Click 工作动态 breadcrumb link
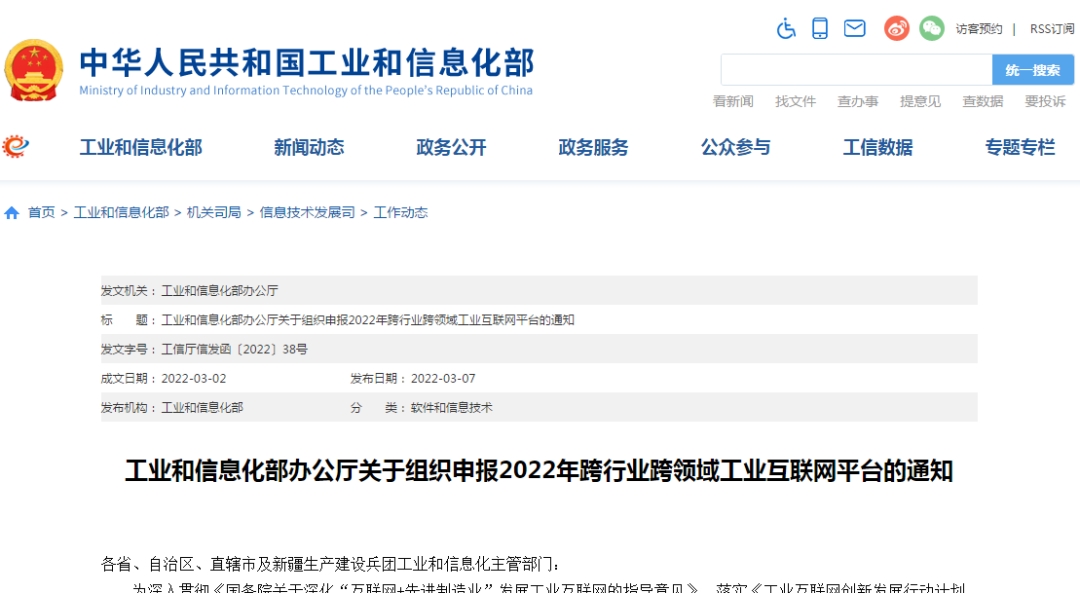The width and height of the screenshot is (1080, 593). coord(400,213)
